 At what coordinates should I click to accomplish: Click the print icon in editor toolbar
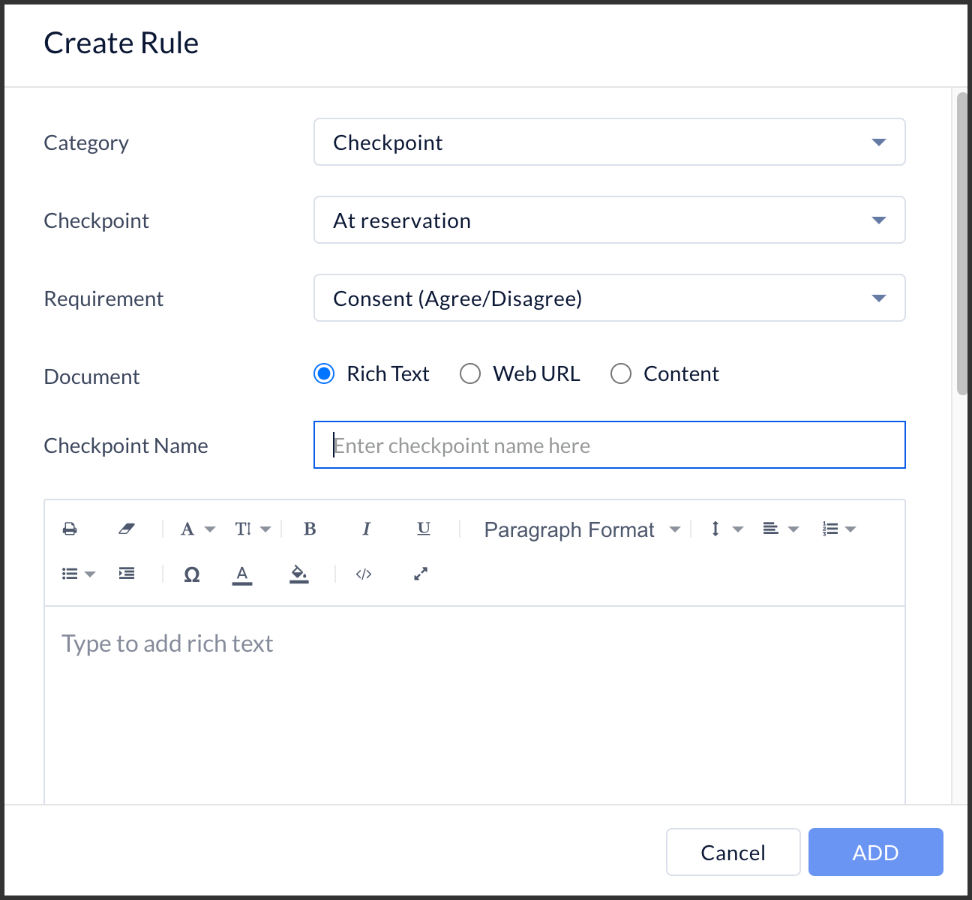(70, 529)
